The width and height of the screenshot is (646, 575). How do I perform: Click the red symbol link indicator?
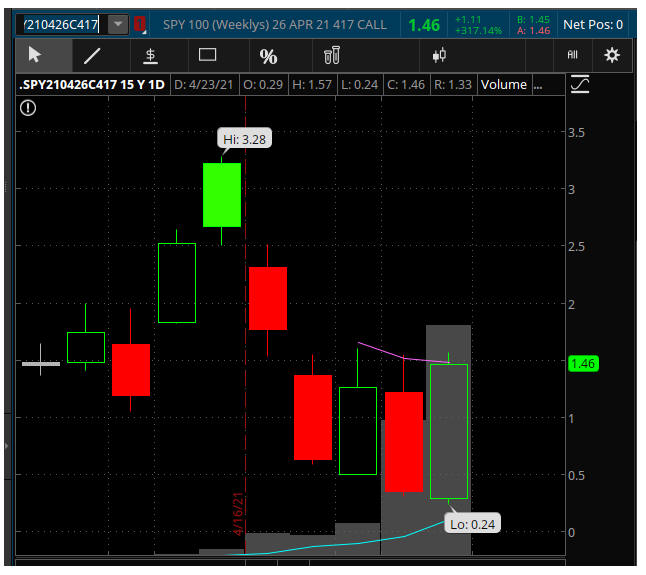point(140,24)
